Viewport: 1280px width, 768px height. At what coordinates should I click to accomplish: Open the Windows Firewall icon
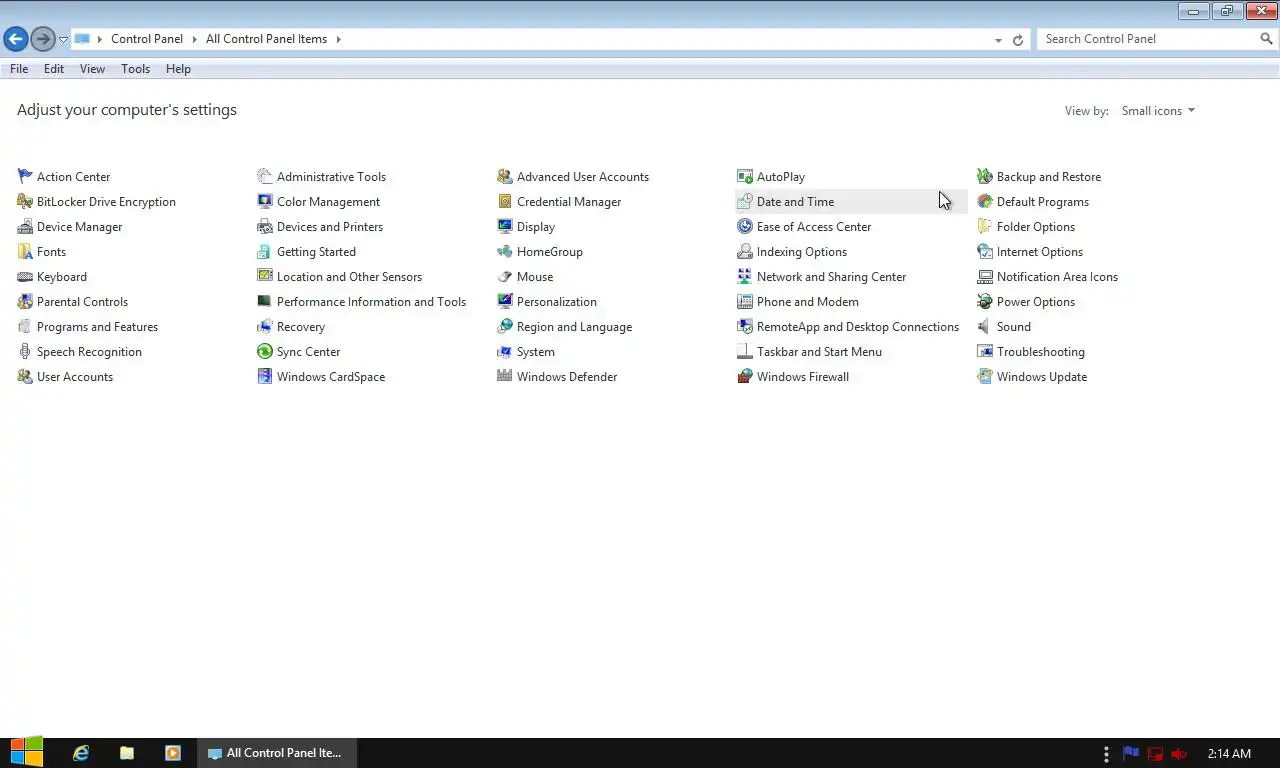(745, 377)
